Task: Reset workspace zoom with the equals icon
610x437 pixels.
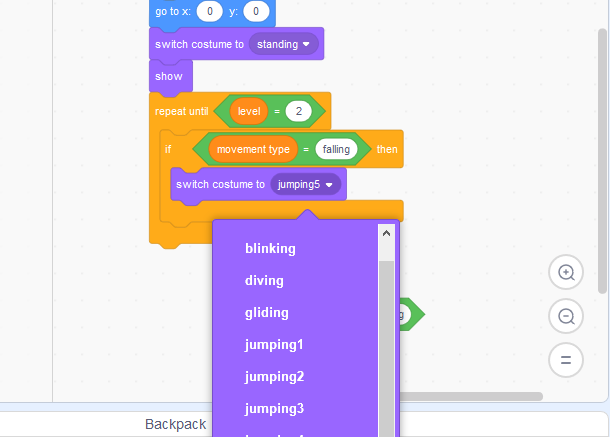Action: point(566,359)
